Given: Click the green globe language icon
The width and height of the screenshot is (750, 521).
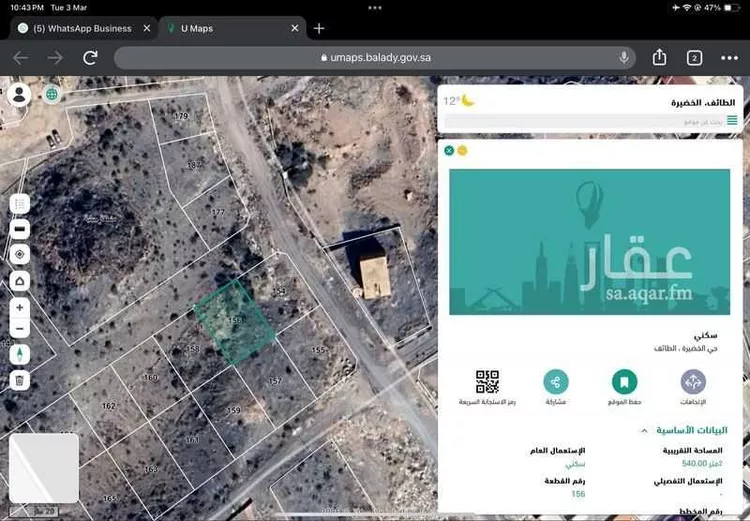Looking at the screenshot, I should tap(52, 94).
